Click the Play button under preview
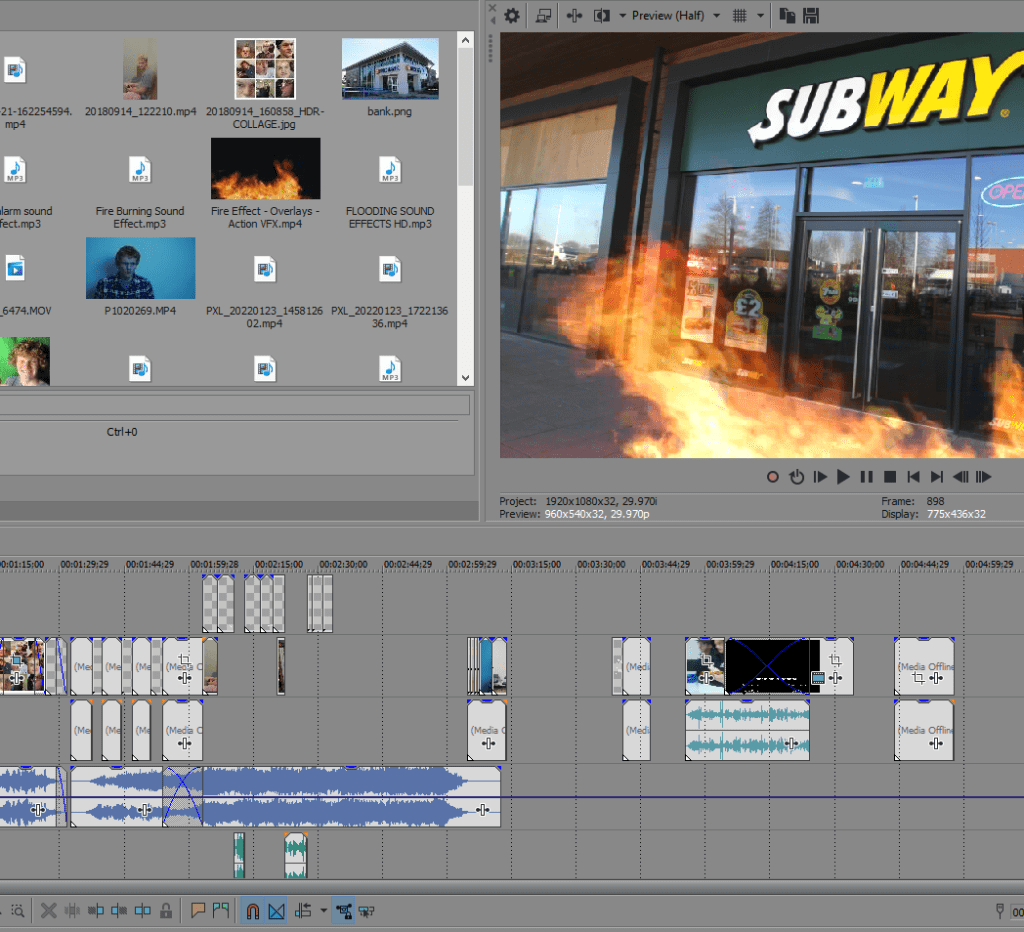This screenshot has width=1024, height=932. pos(843,477)
